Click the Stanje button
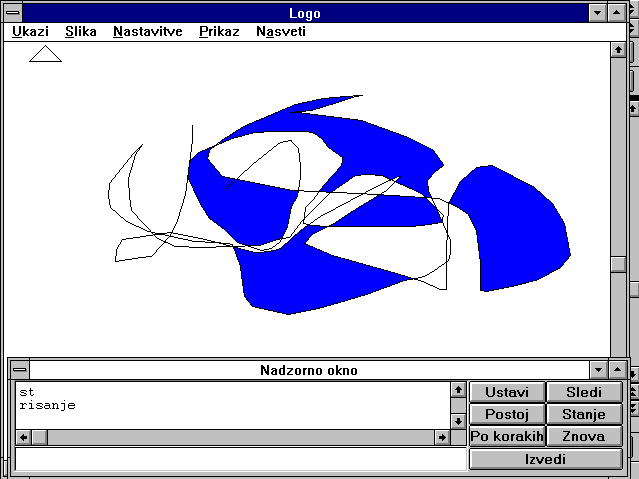Screen dimensions: 639x479 (x=584, y=414)
